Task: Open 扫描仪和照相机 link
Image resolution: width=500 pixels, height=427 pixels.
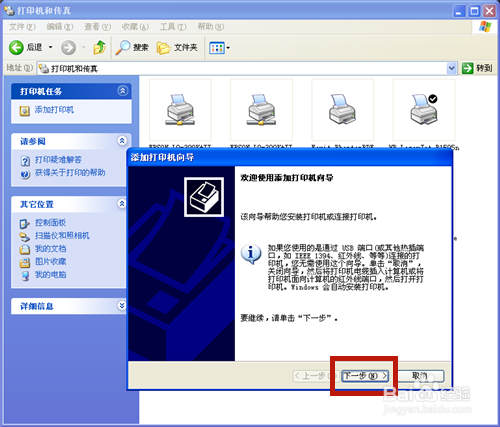Action: coord(62,236)
